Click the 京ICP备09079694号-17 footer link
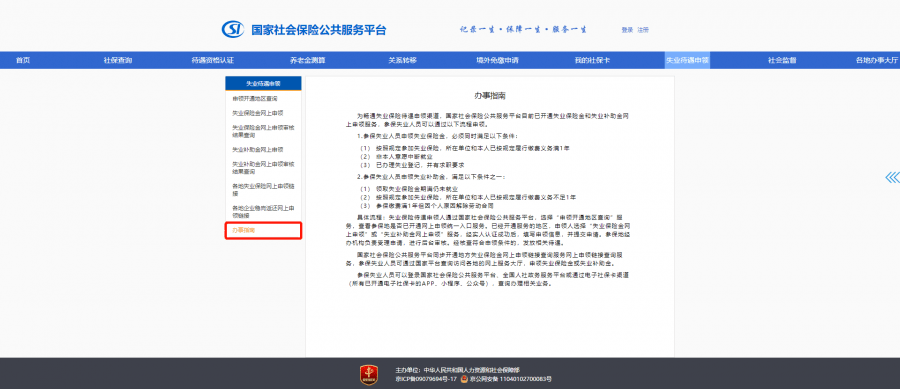 [426, 379]
